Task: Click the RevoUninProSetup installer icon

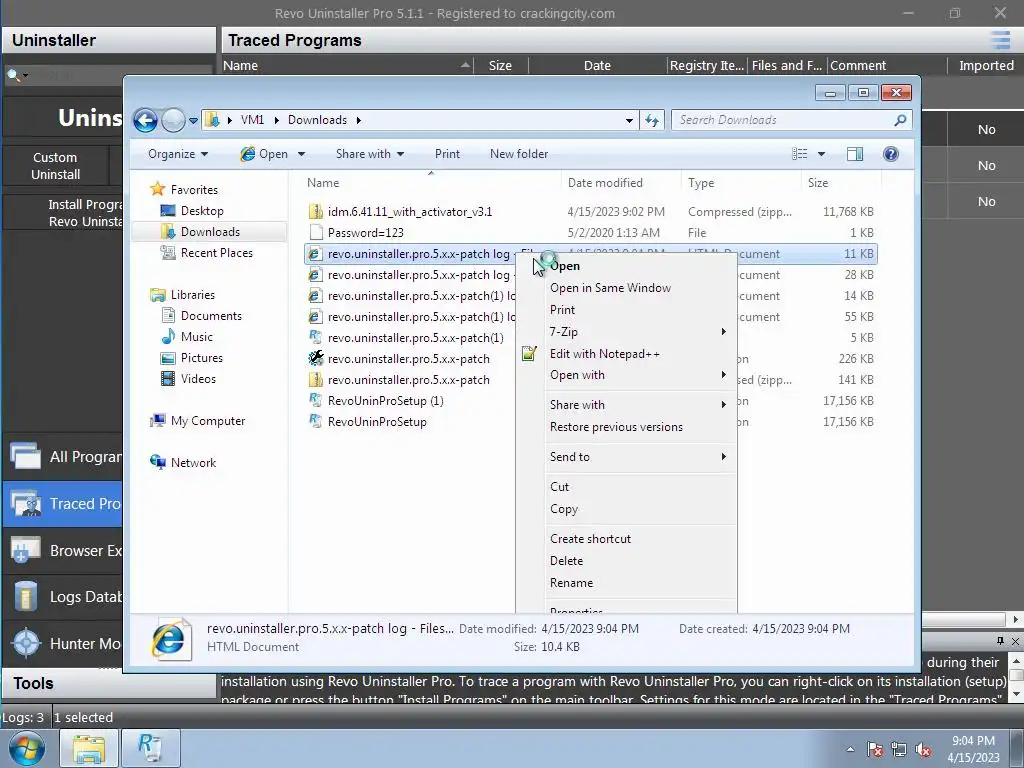Action: [x=316, y=421]
